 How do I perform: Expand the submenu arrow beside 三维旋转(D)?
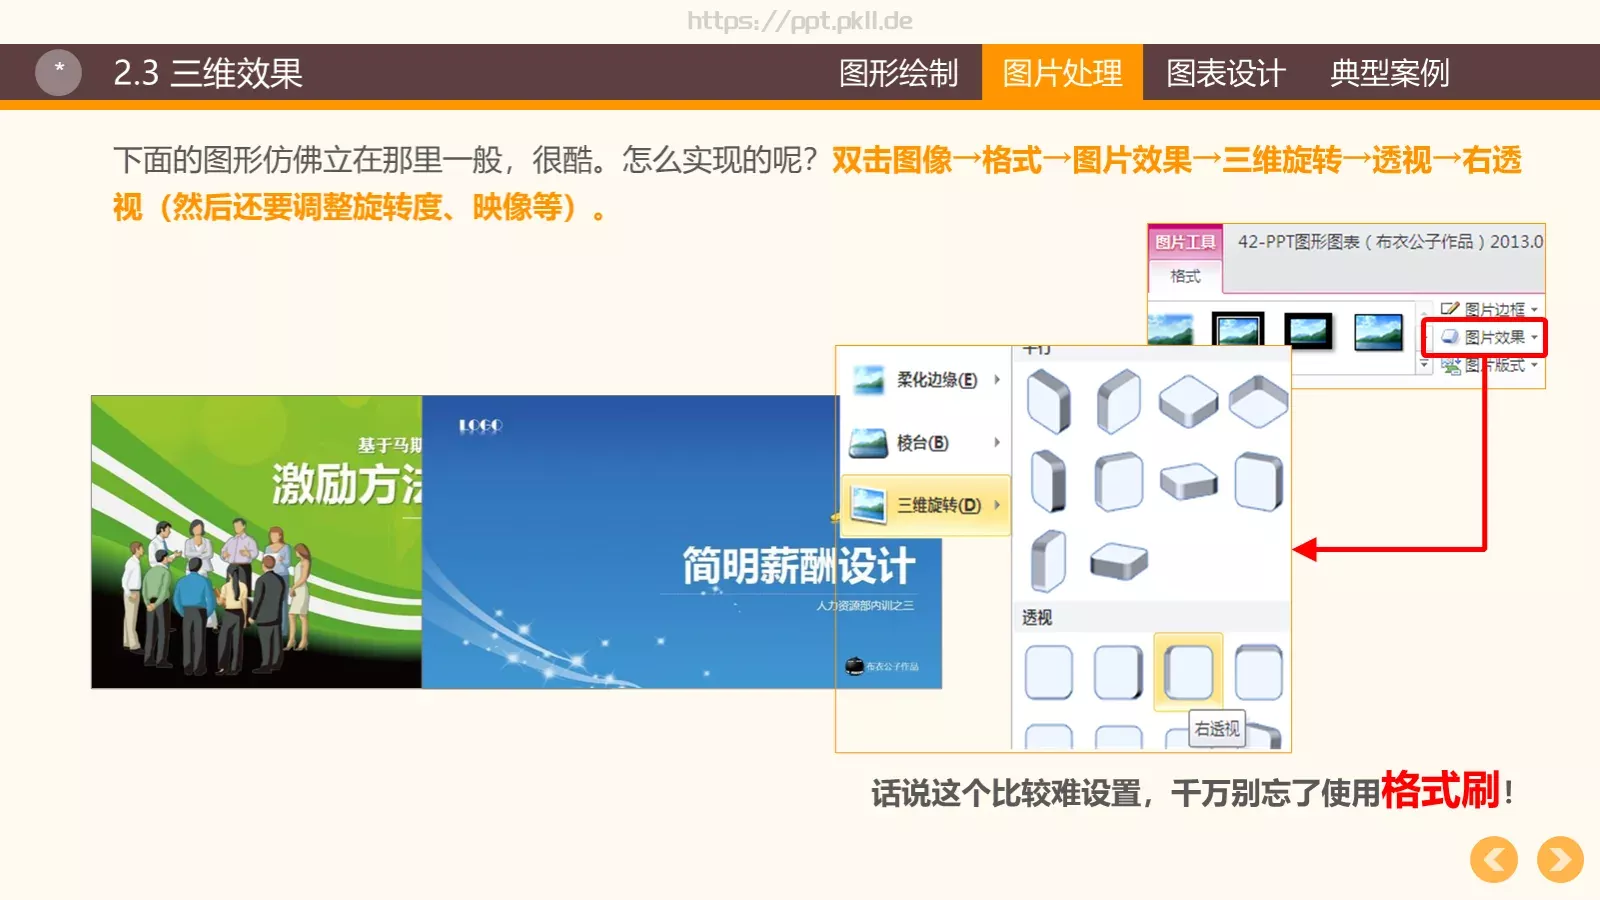997,505
